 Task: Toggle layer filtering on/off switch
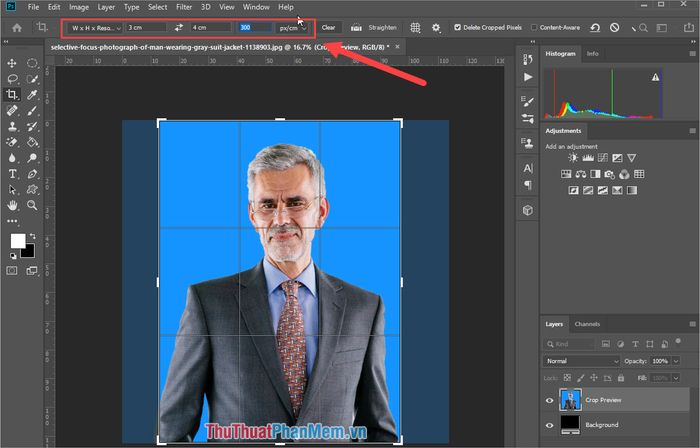point(678,342)
